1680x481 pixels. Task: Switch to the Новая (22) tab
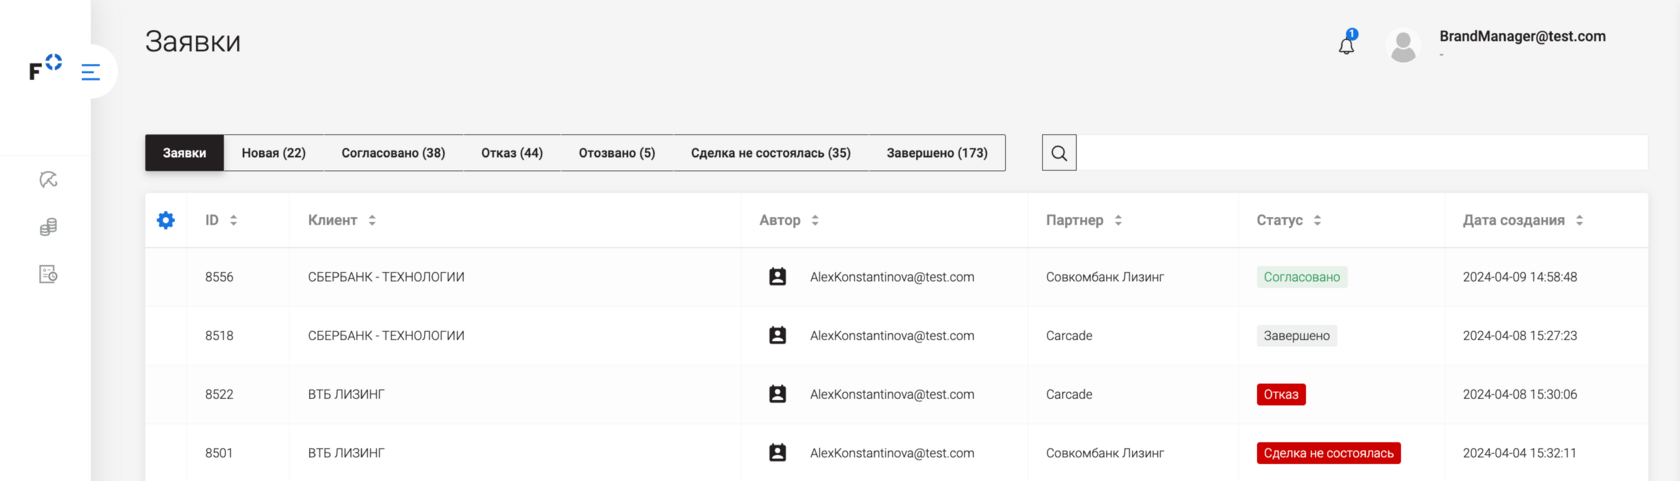tap(273, 153)
